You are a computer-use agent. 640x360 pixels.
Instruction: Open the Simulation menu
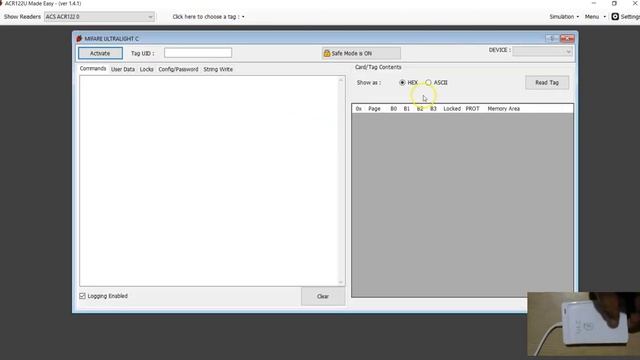pyautogui.click(x=564, y=17)
